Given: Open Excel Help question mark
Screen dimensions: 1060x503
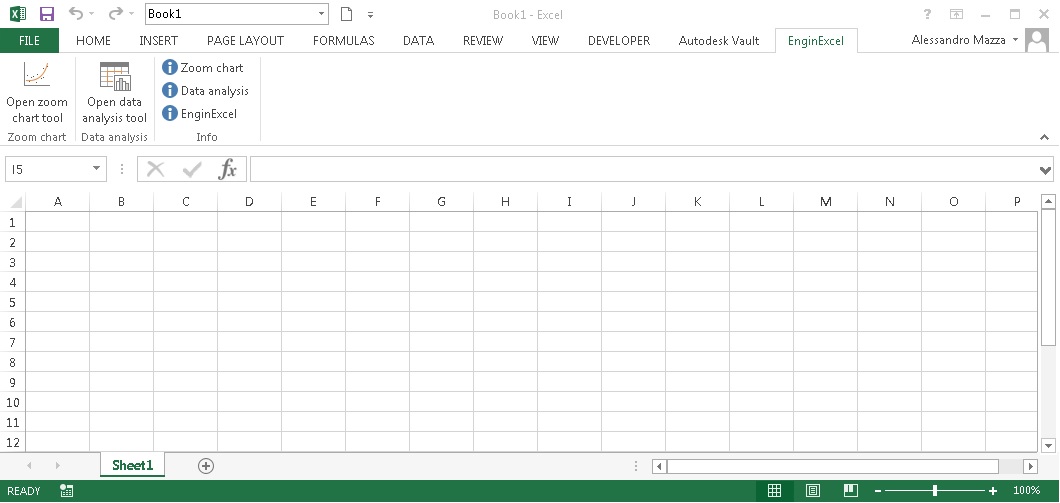Looking at the screenshot, I should 928,14.
